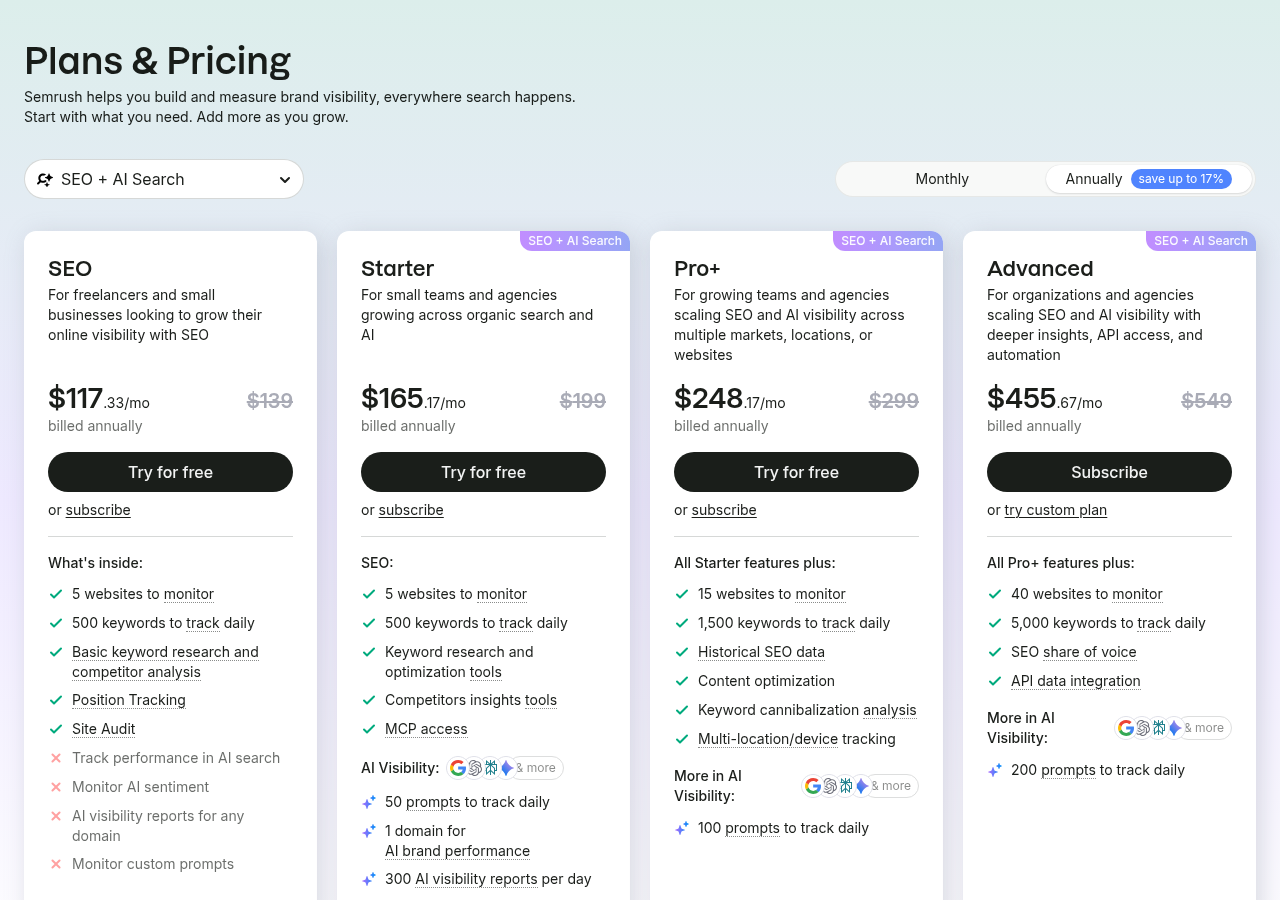Click the checkmark beside API data integration
The image size is (1280, 900).
point(995,681)
